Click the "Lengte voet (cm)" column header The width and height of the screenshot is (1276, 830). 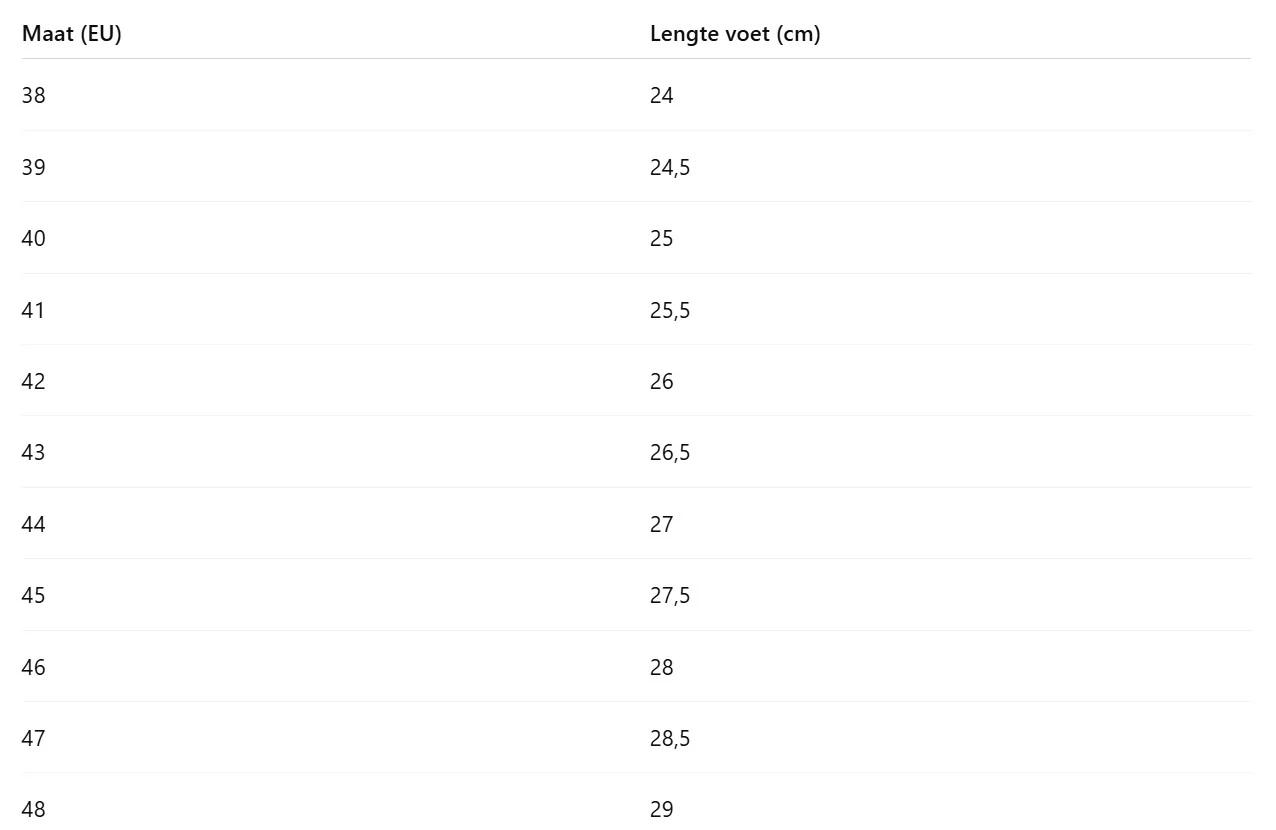click(735, 34)
